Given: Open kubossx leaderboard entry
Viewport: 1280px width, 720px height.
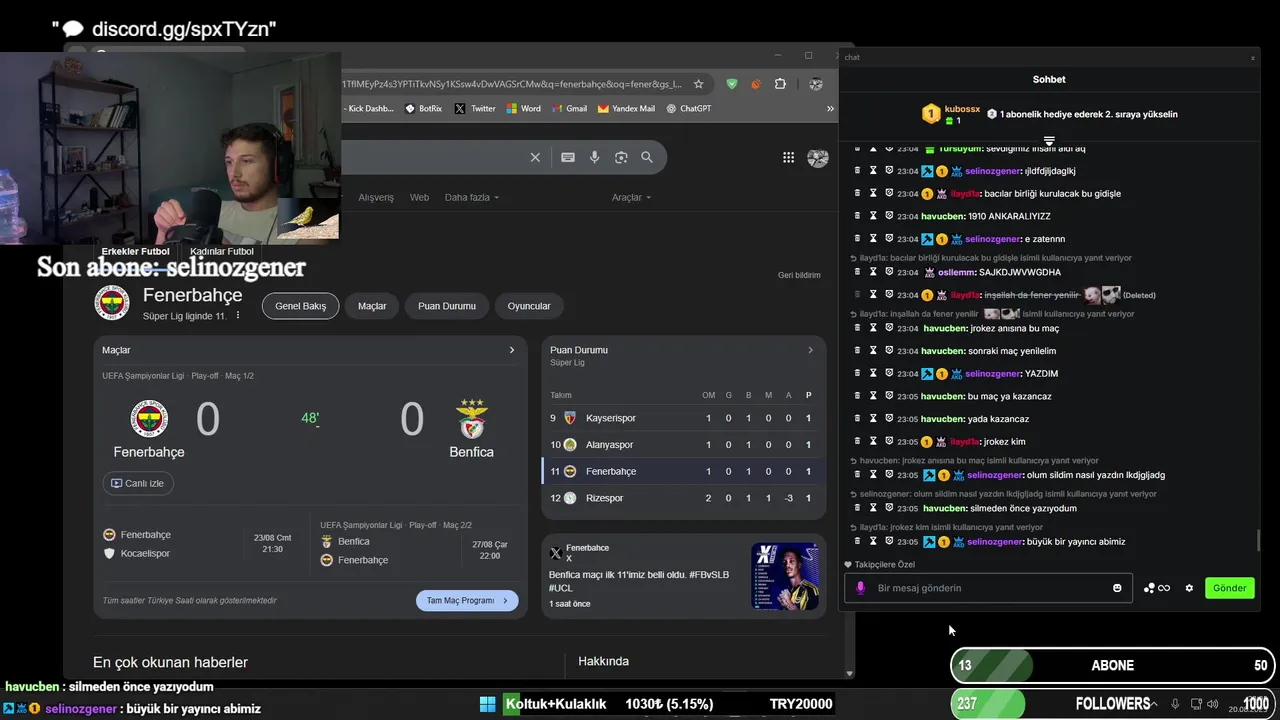Looking at the screenshot, I should 950,114.
